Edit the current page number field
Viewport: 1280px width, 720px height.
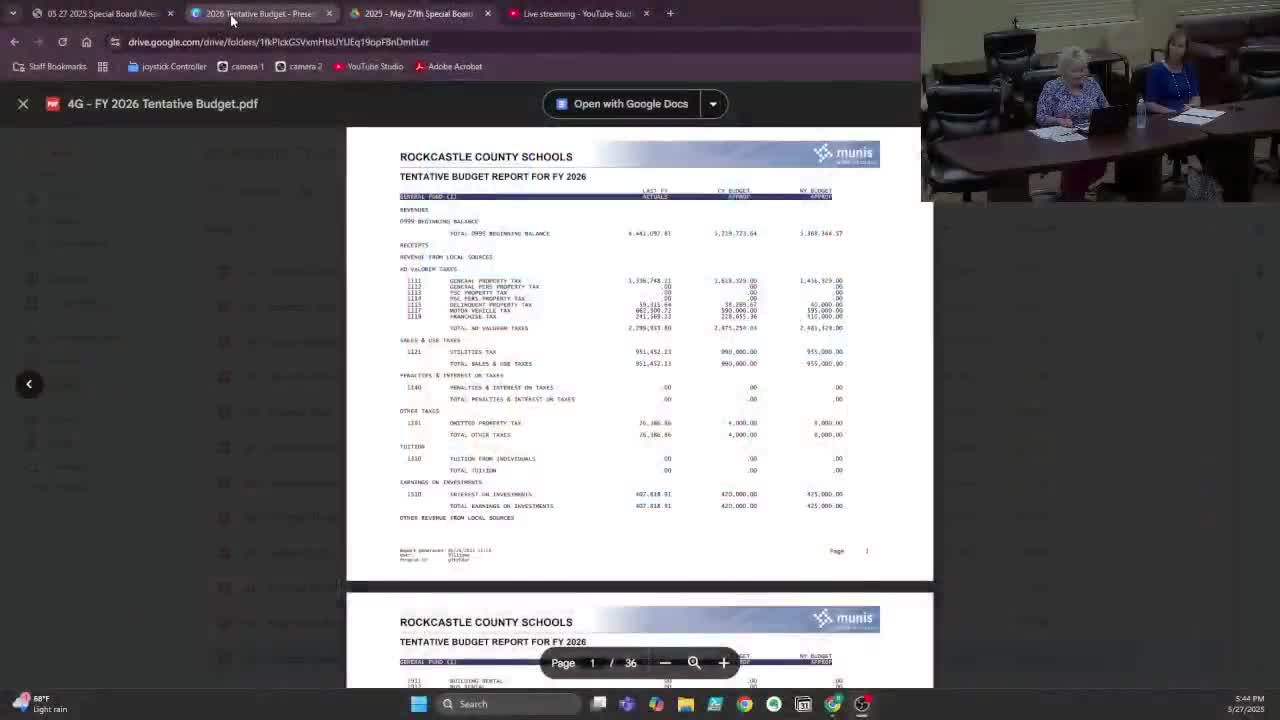click(x=592, y=663)
